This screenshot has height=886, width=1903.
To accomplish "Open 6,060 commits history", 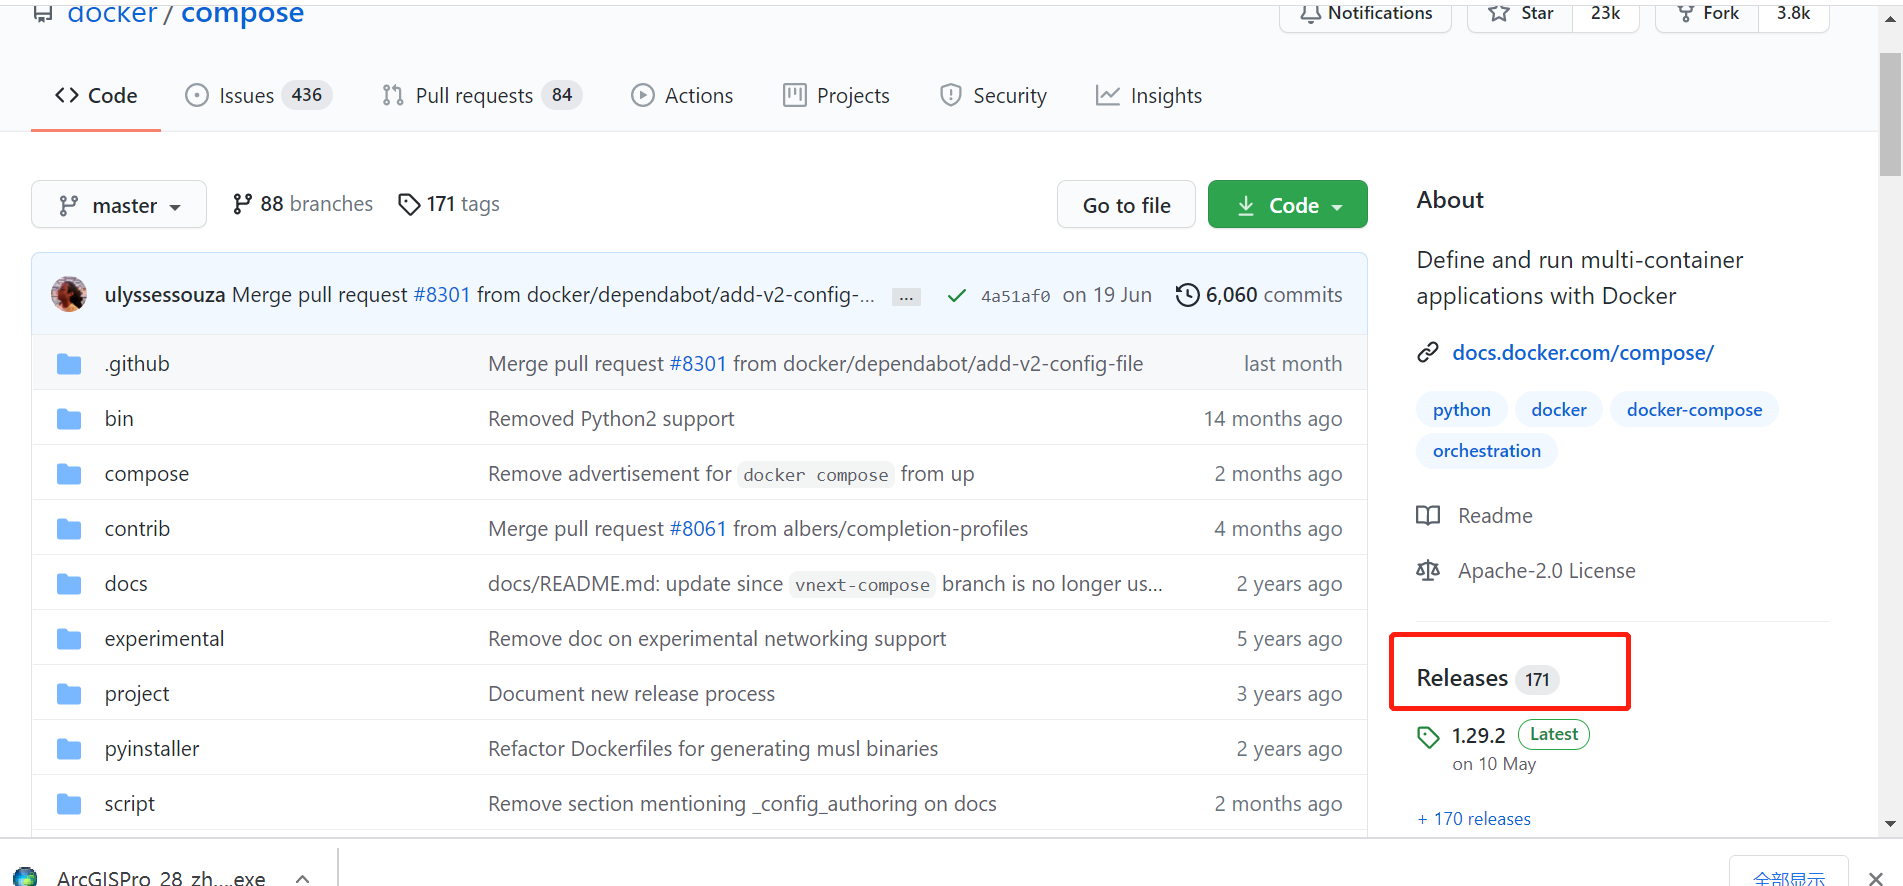I will pyautogui.click(x=1259, y=295).
